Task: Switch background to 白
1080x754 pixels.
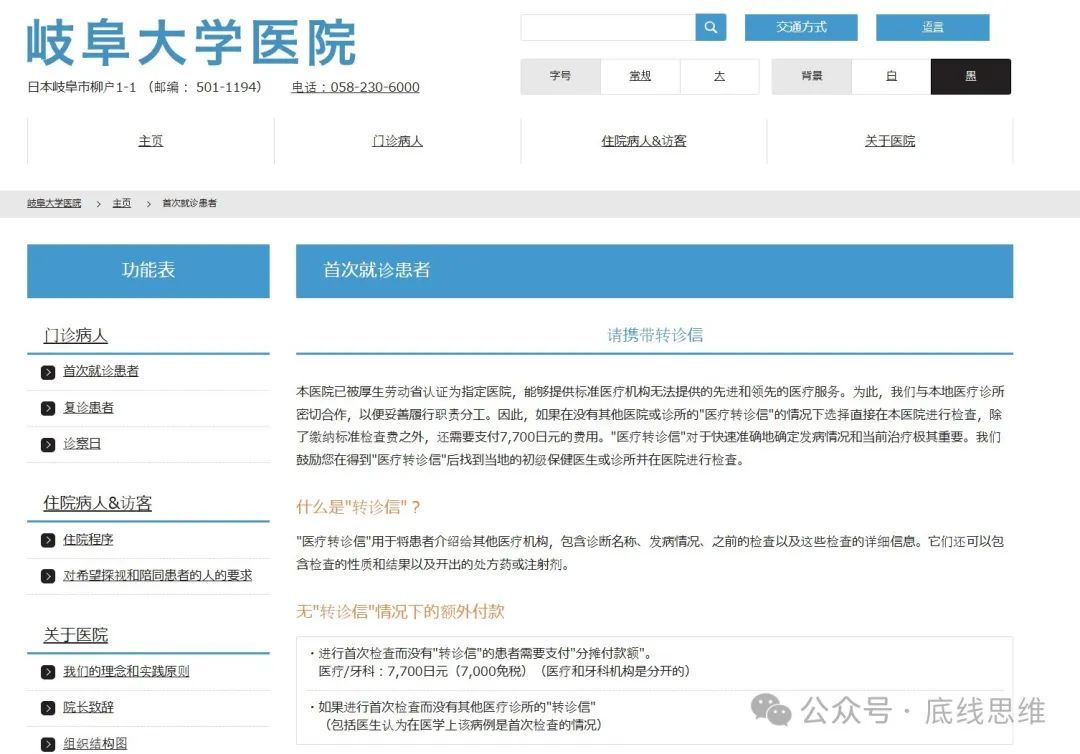Action: click(891, 76)
